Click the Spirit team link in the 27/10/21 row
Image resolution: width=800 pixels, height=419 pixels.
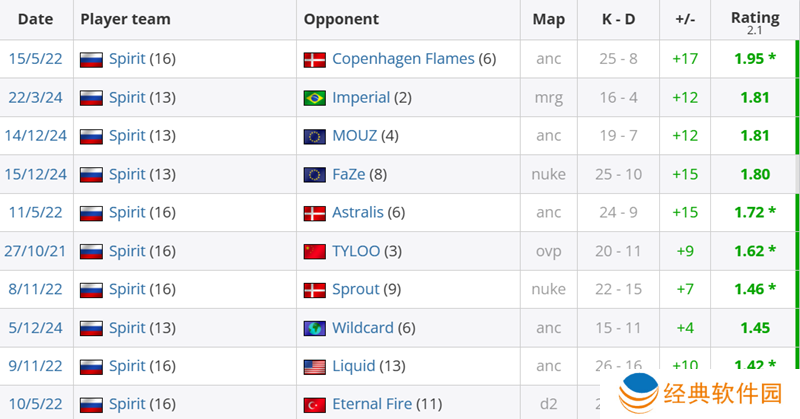(x=127, y=251)
